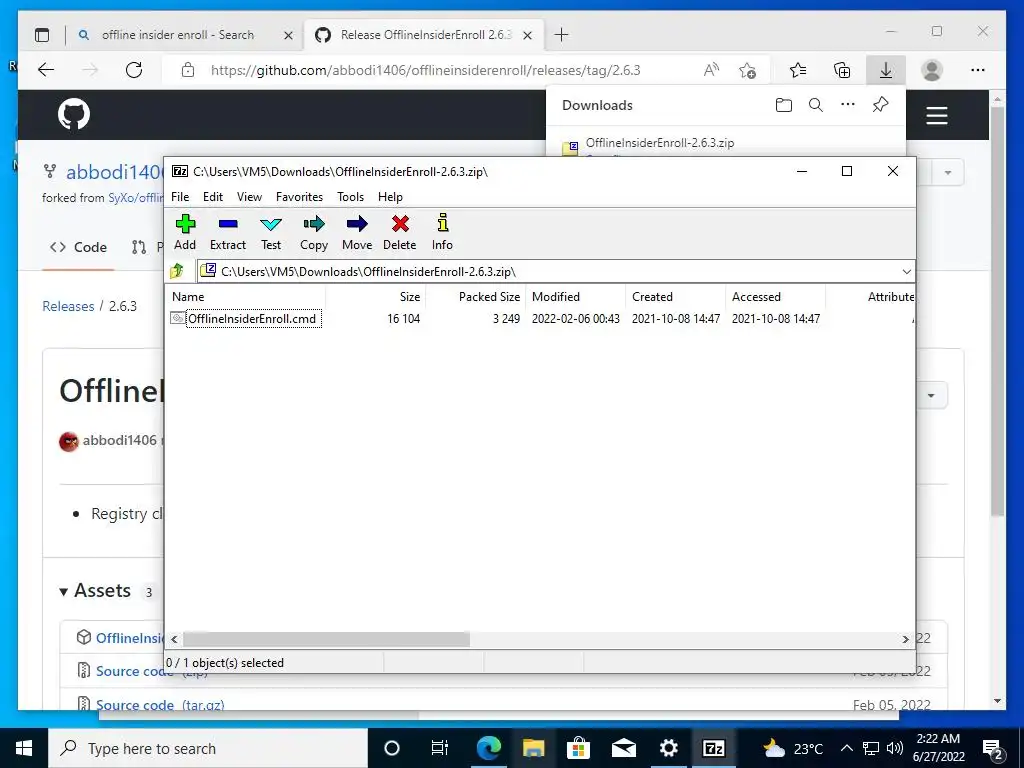Toggle the Edge Downloads toolbar button
Screen dimensions: 1024x768
(x=886, y=70)
